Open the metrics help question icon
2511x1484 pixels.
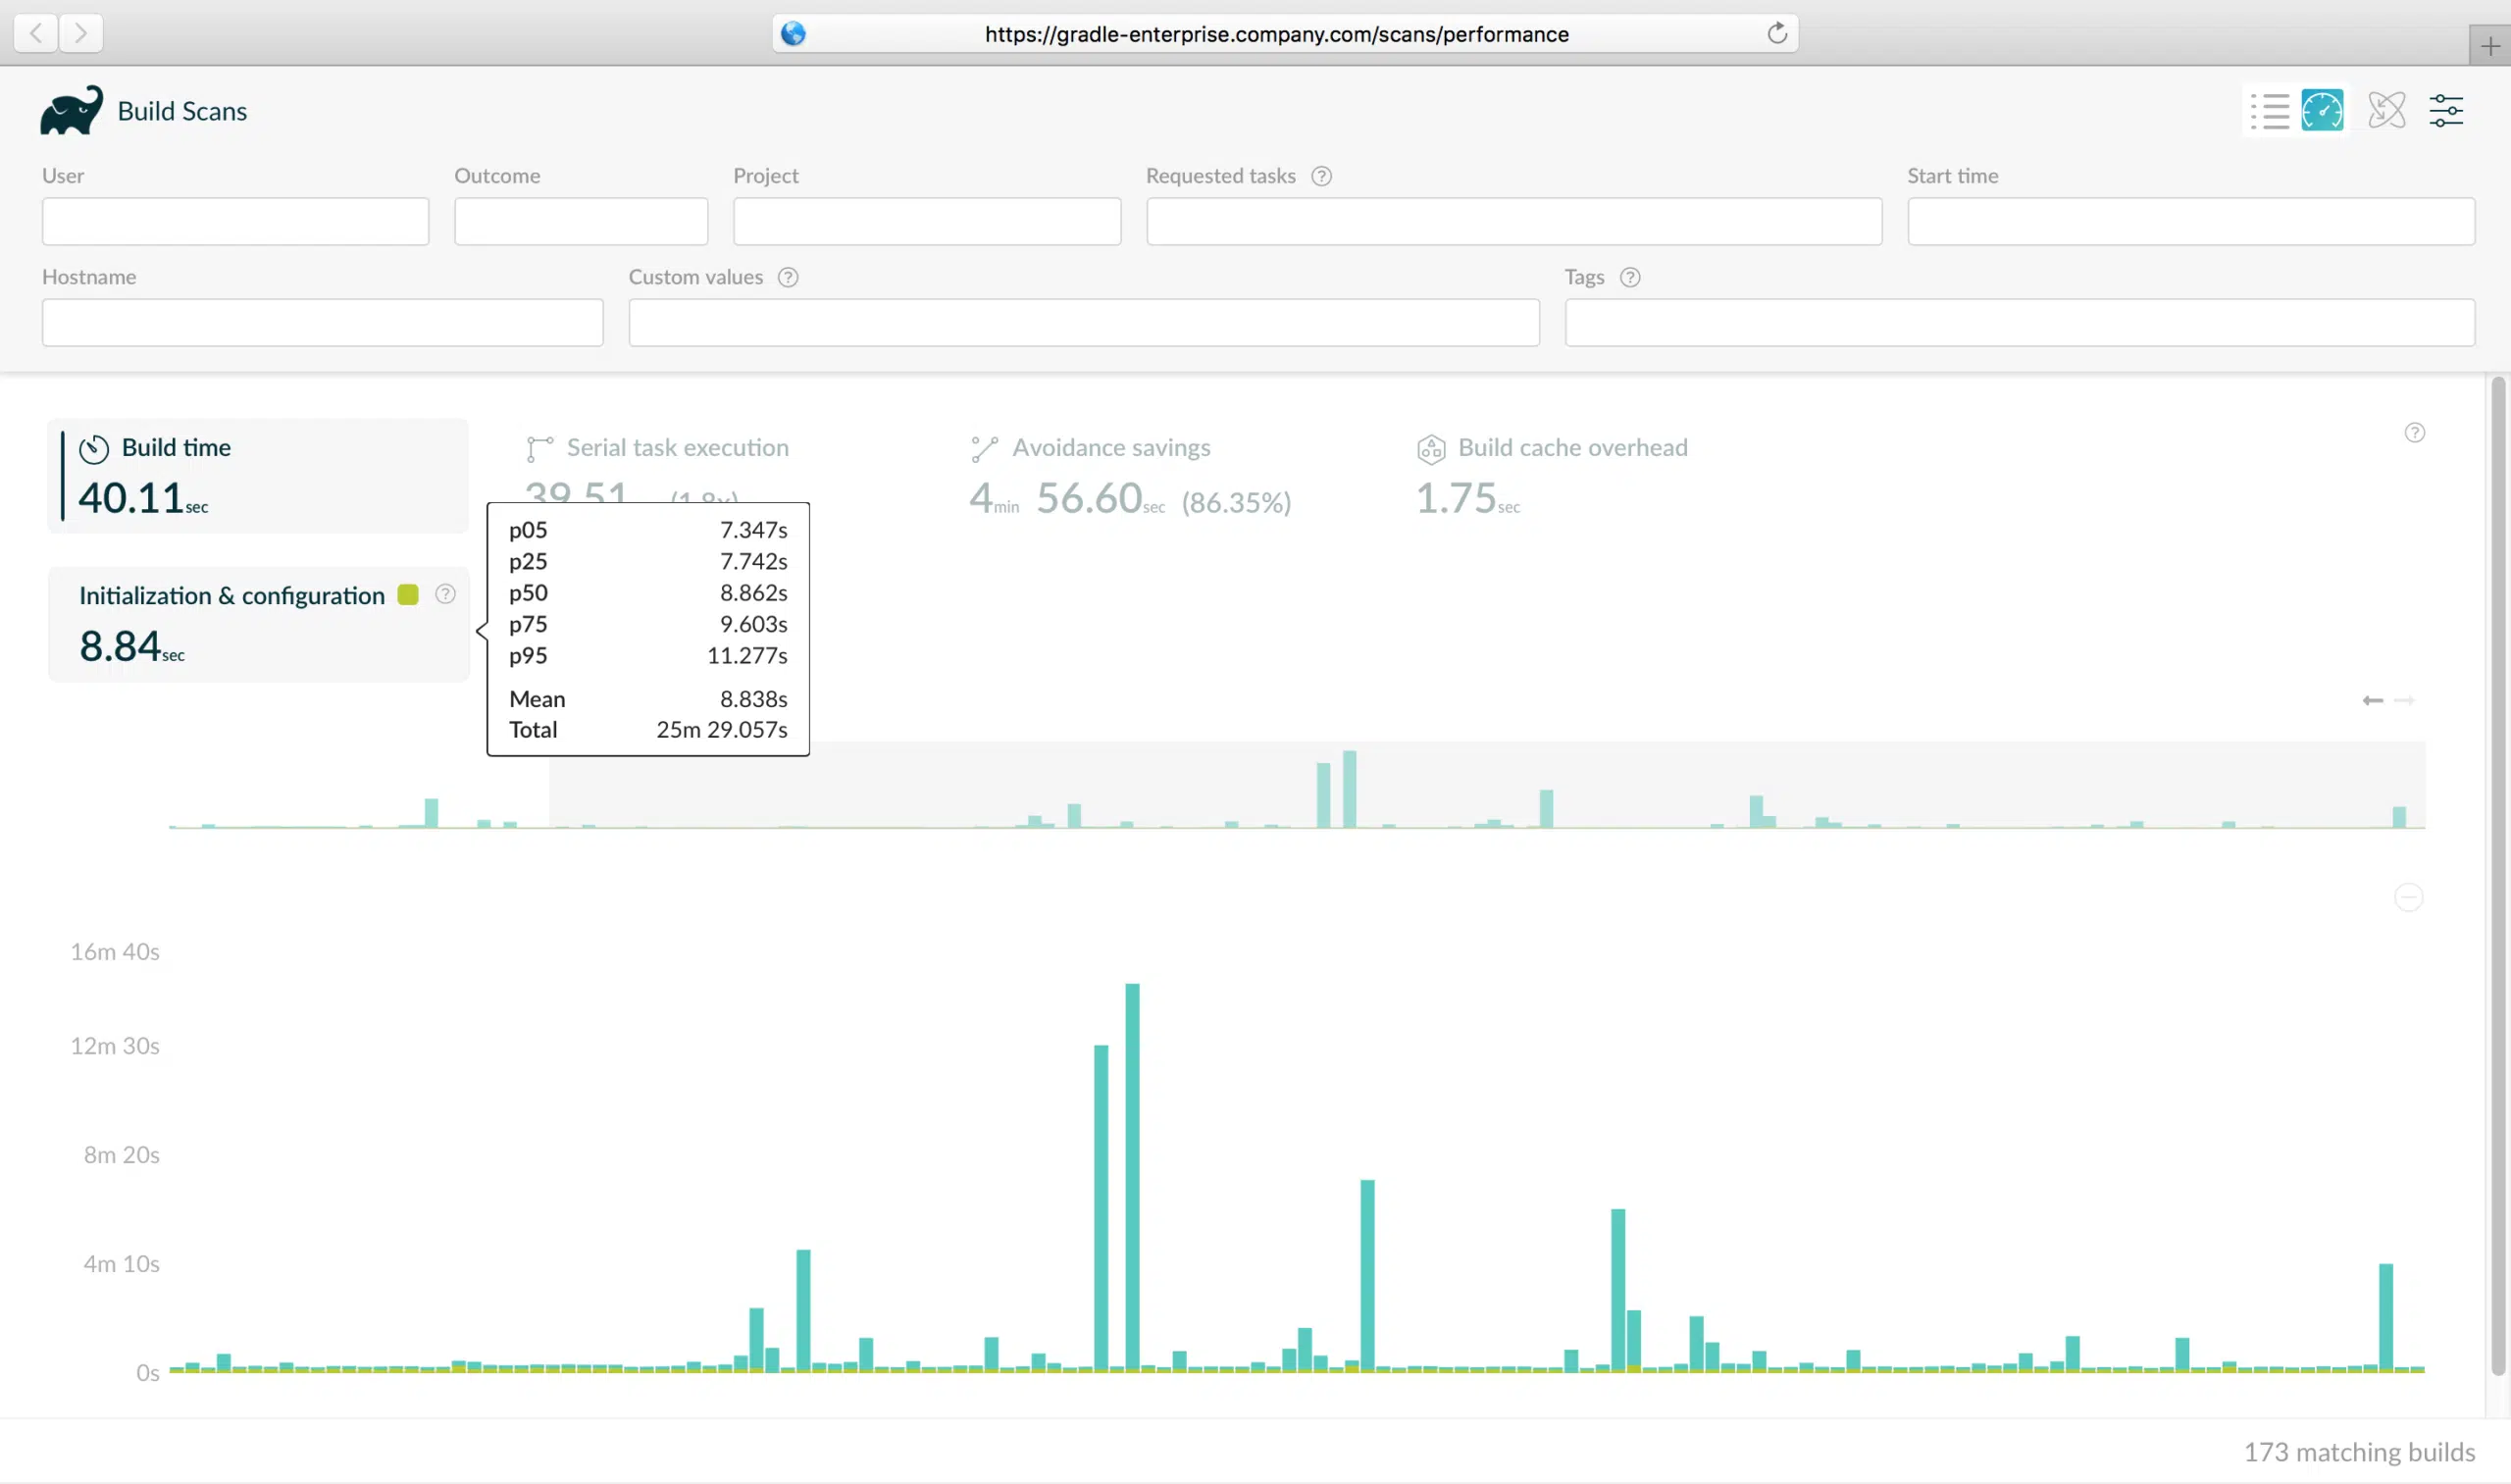point(2415,433)
